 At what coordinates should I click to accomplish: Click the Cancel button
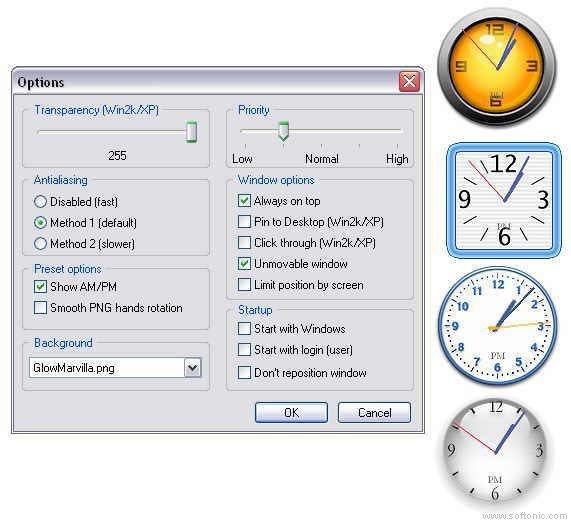[x=374, y=413]
